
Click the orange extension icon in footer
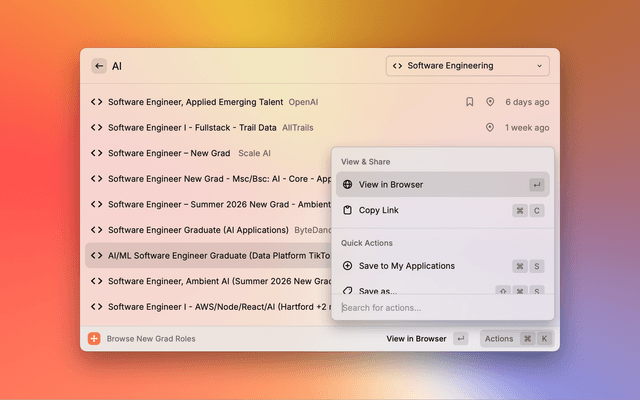(94, 339)
